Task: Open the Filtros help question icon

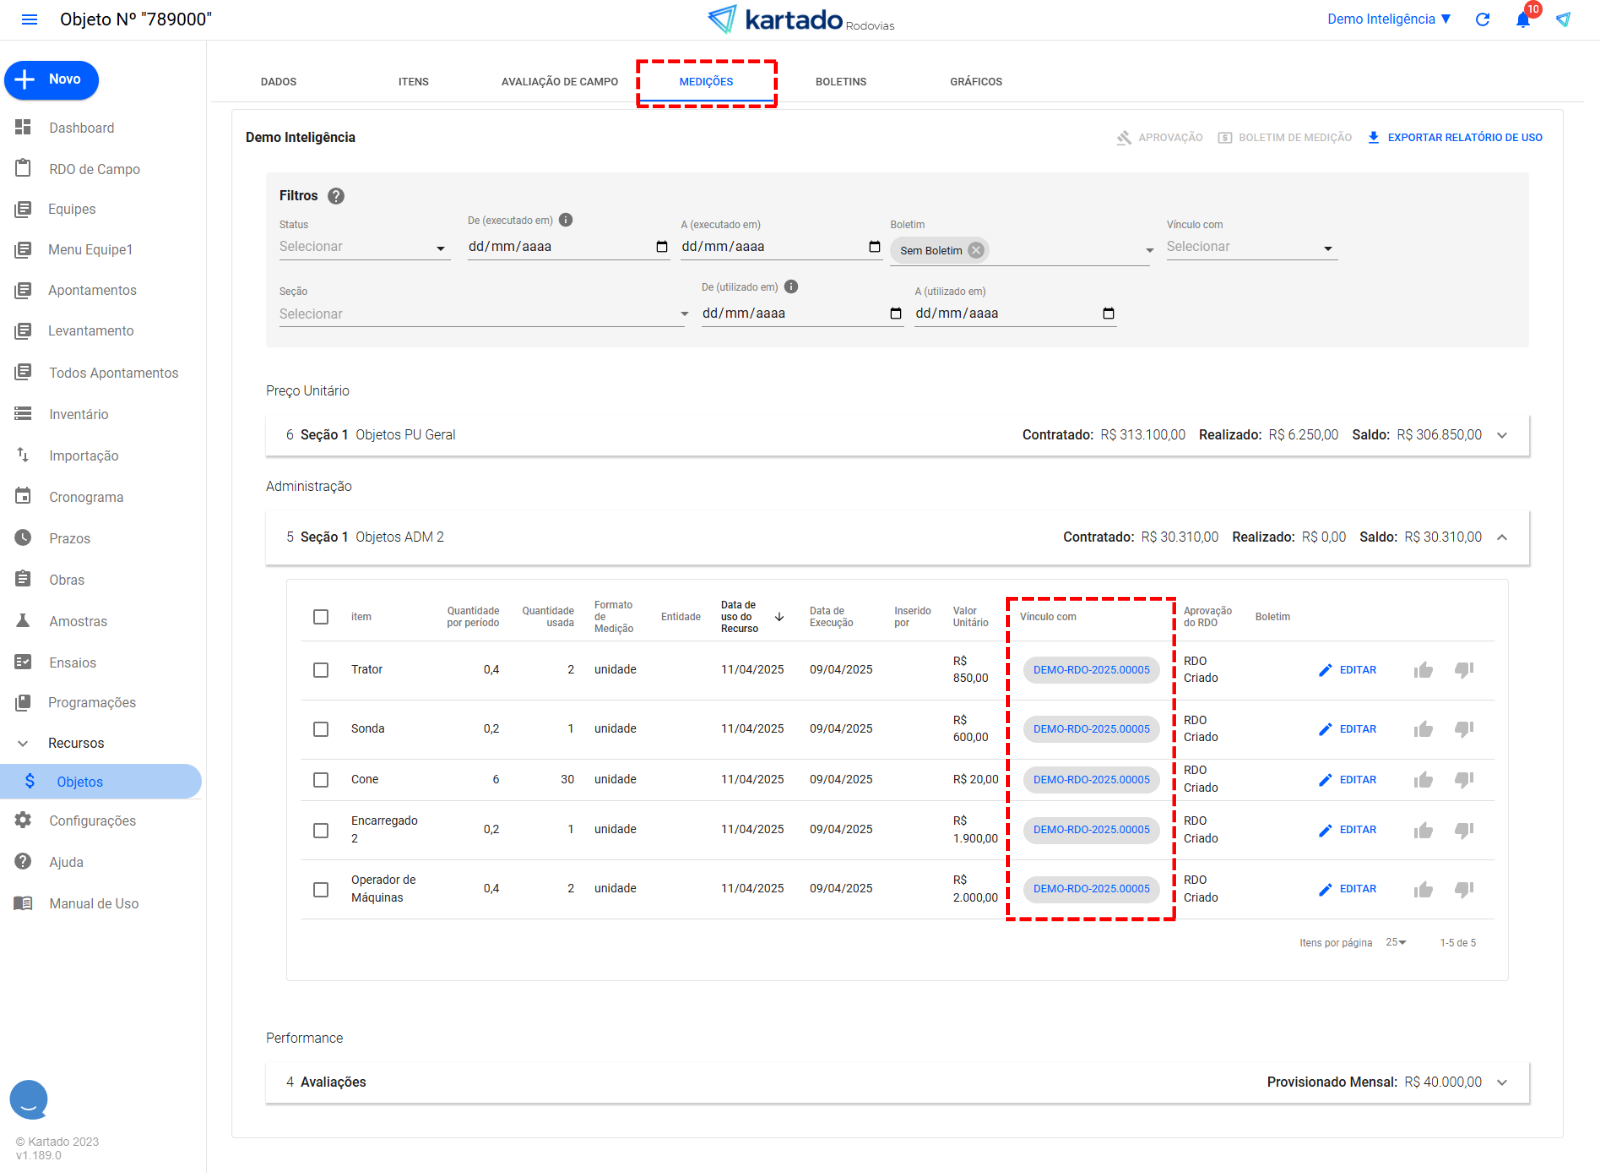Action: pyautogui.click(x=336, y=196)
